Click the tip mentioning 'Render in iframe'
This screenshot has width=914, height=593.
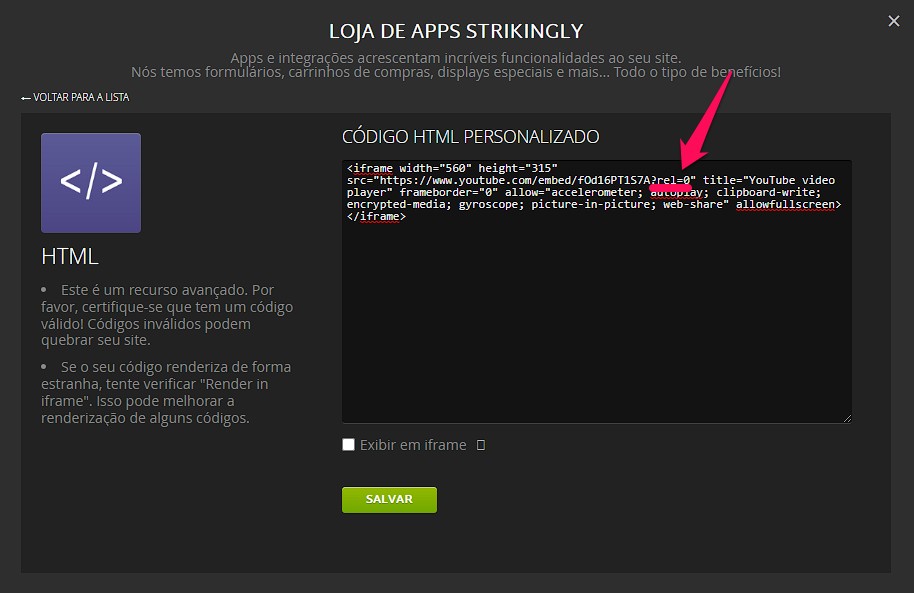[166, 392]
